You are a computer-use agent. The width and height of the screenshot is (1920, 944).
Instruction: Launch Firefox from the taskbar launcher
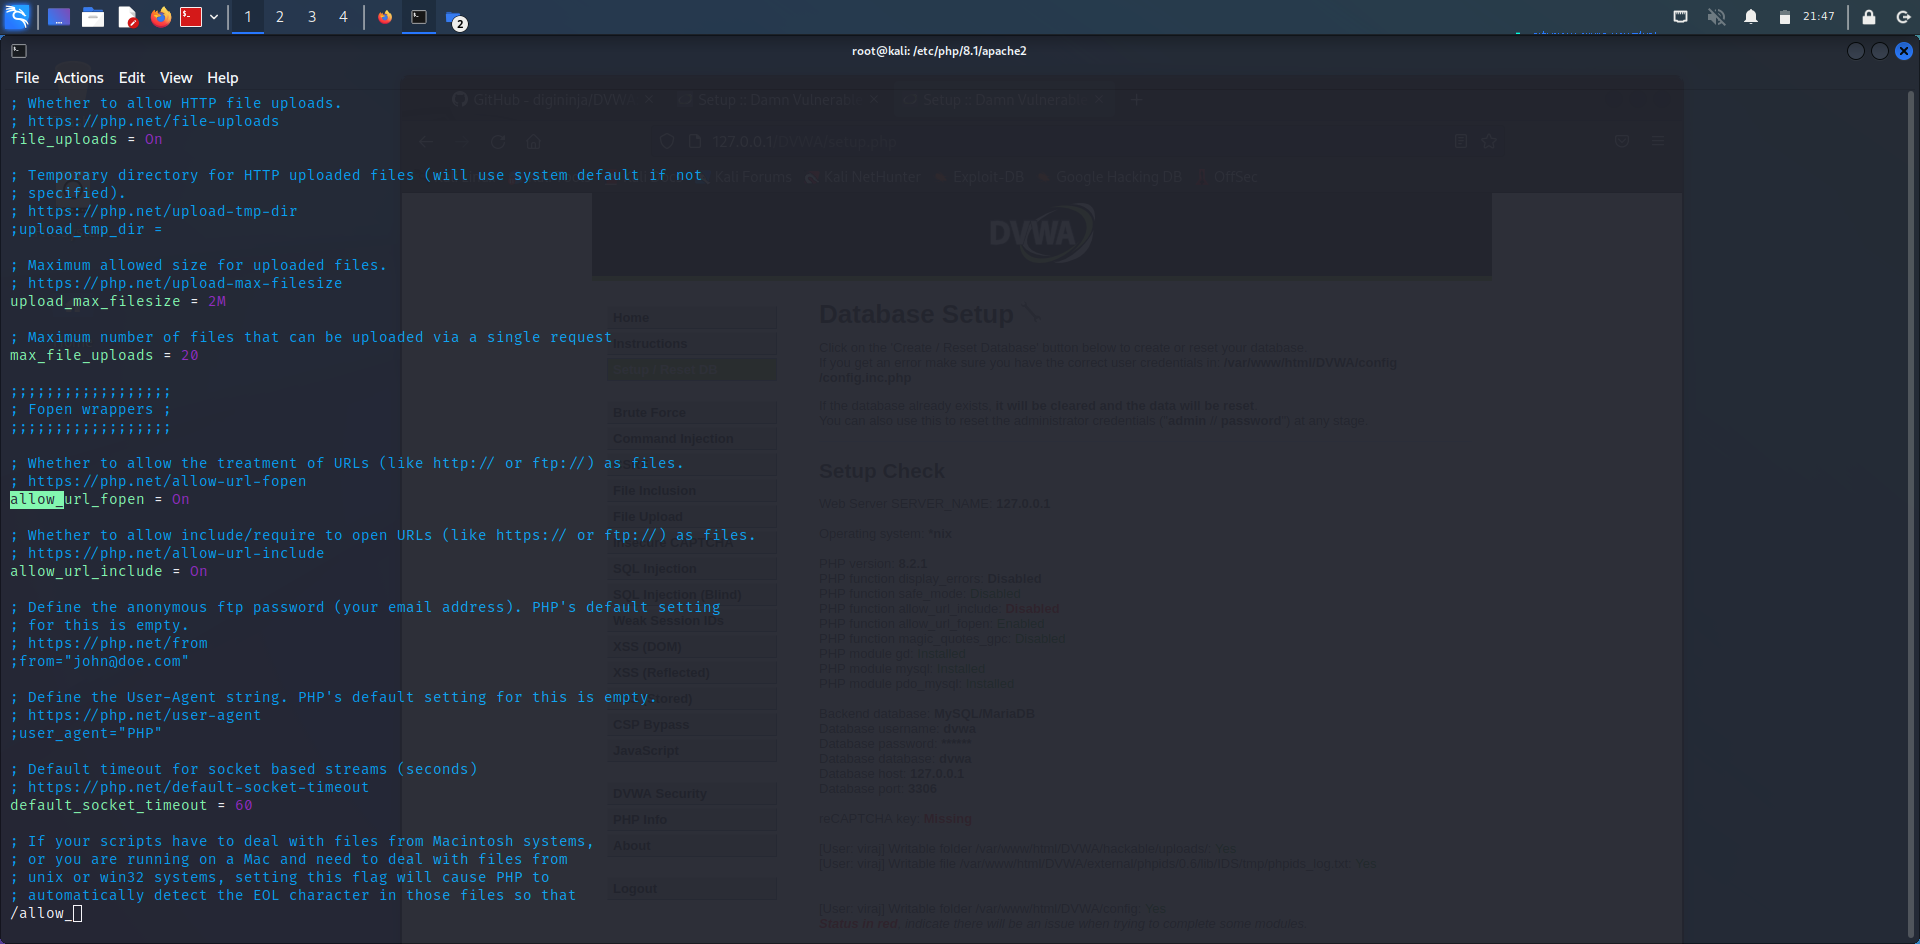point(160,17)
